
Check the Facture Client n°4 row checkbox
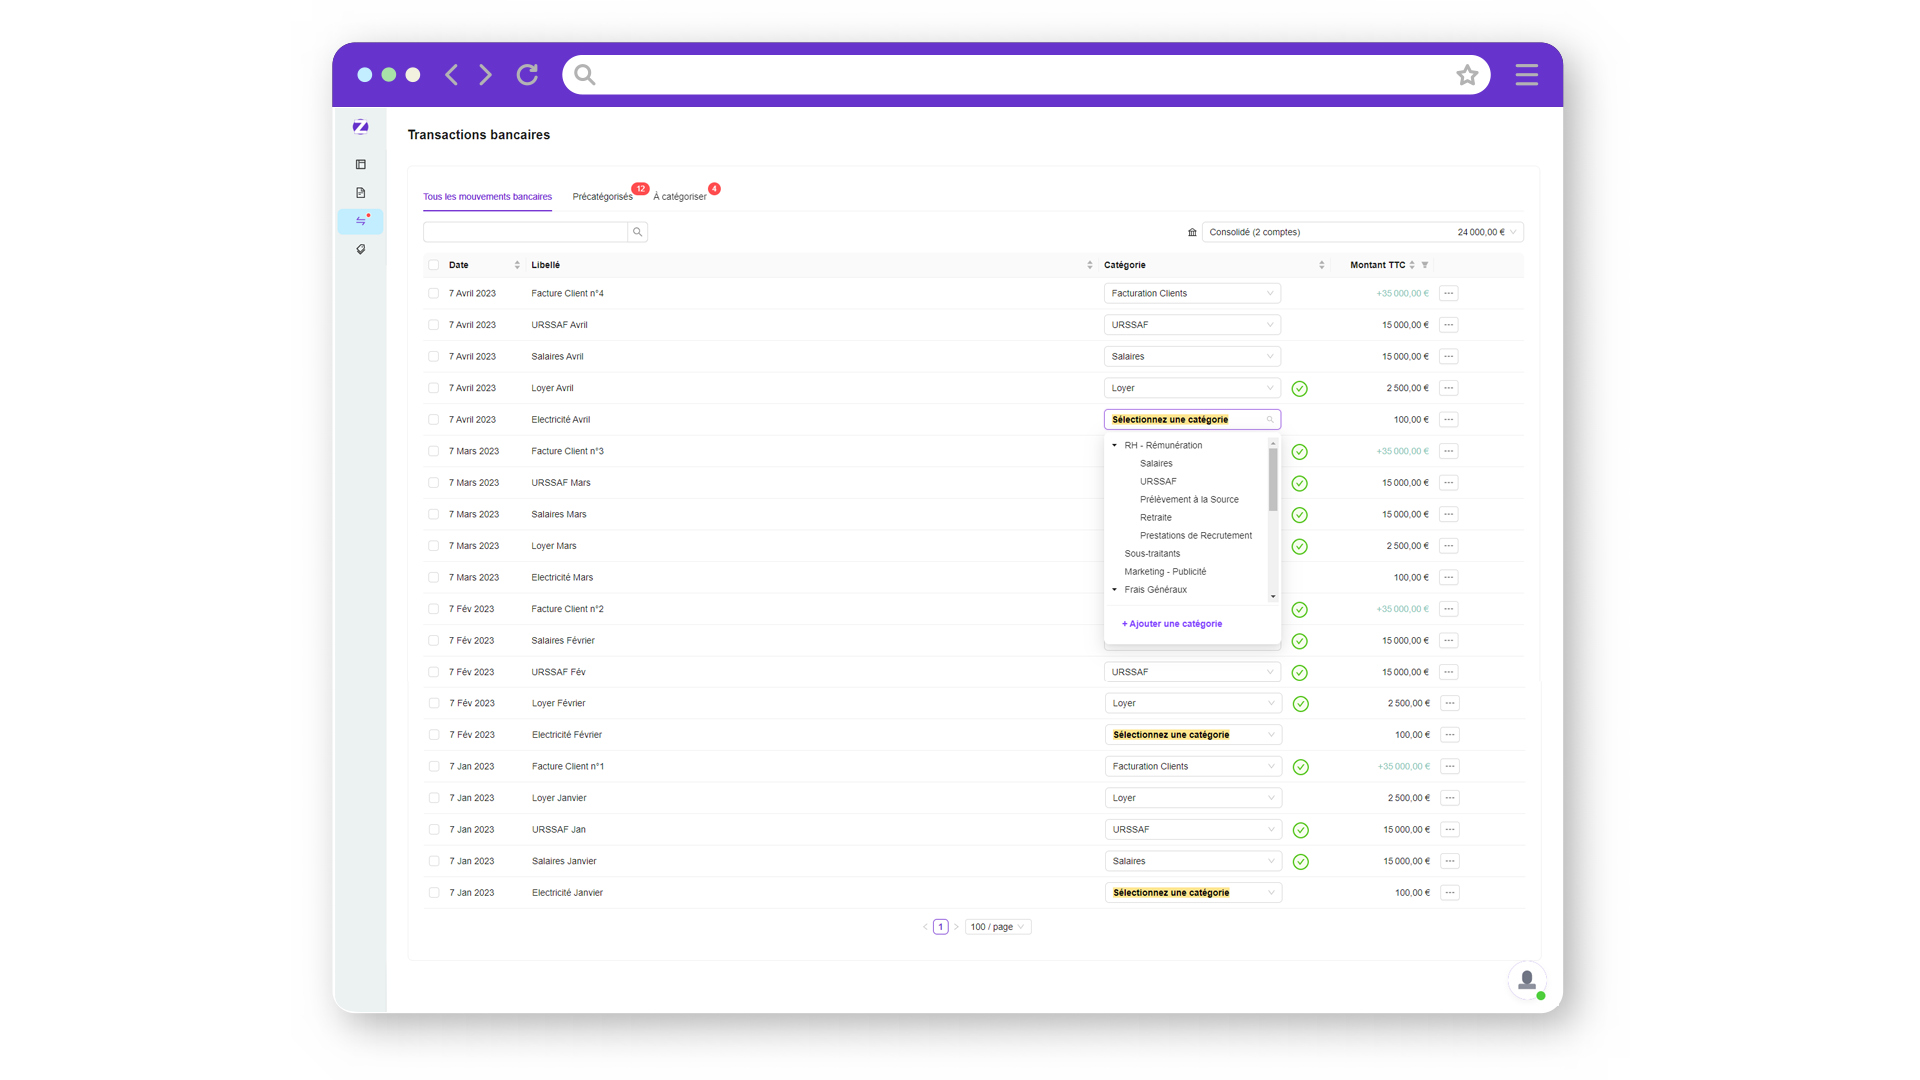coord(433,293)
